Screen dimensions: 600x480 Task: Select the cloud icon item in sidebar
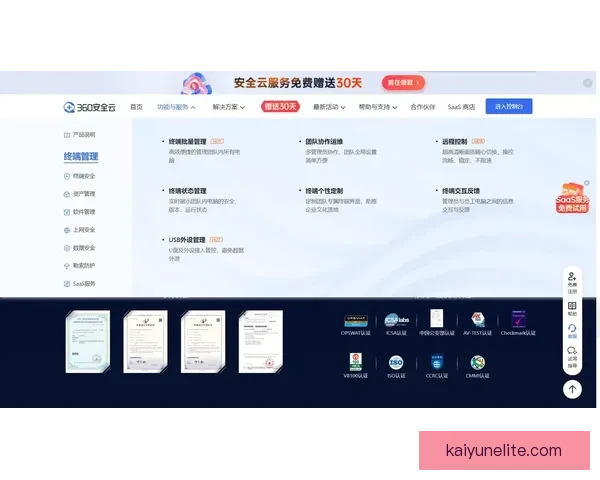(80, 266)
